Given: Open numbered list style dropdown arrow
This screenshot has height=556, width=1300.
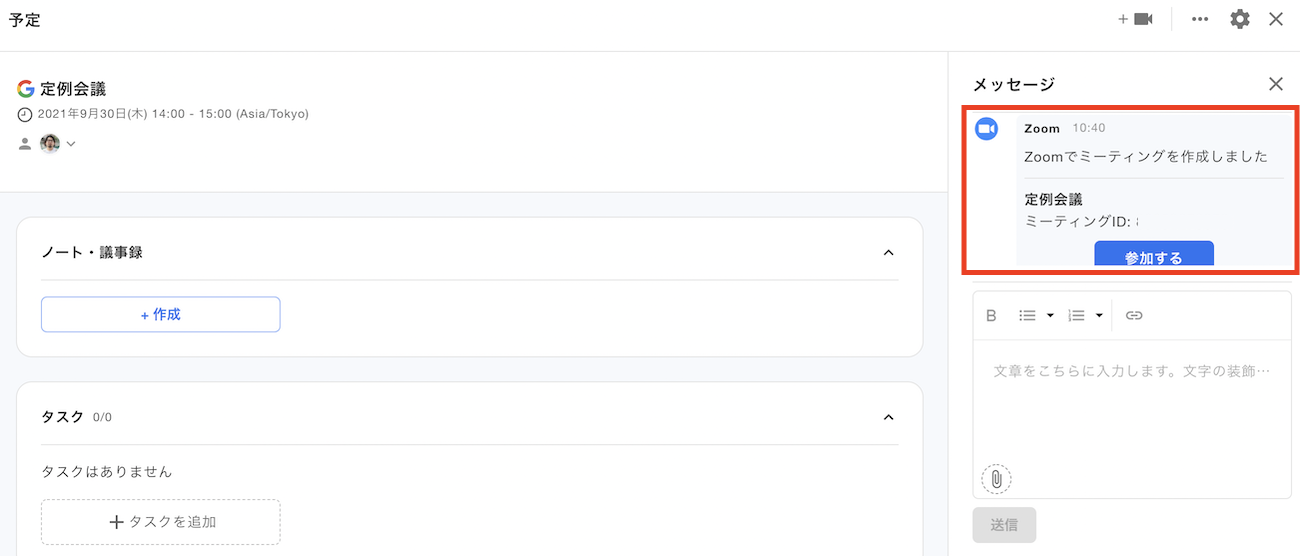Looking at the screenshot, I should pyautogui.click(x=1099, y=316).
